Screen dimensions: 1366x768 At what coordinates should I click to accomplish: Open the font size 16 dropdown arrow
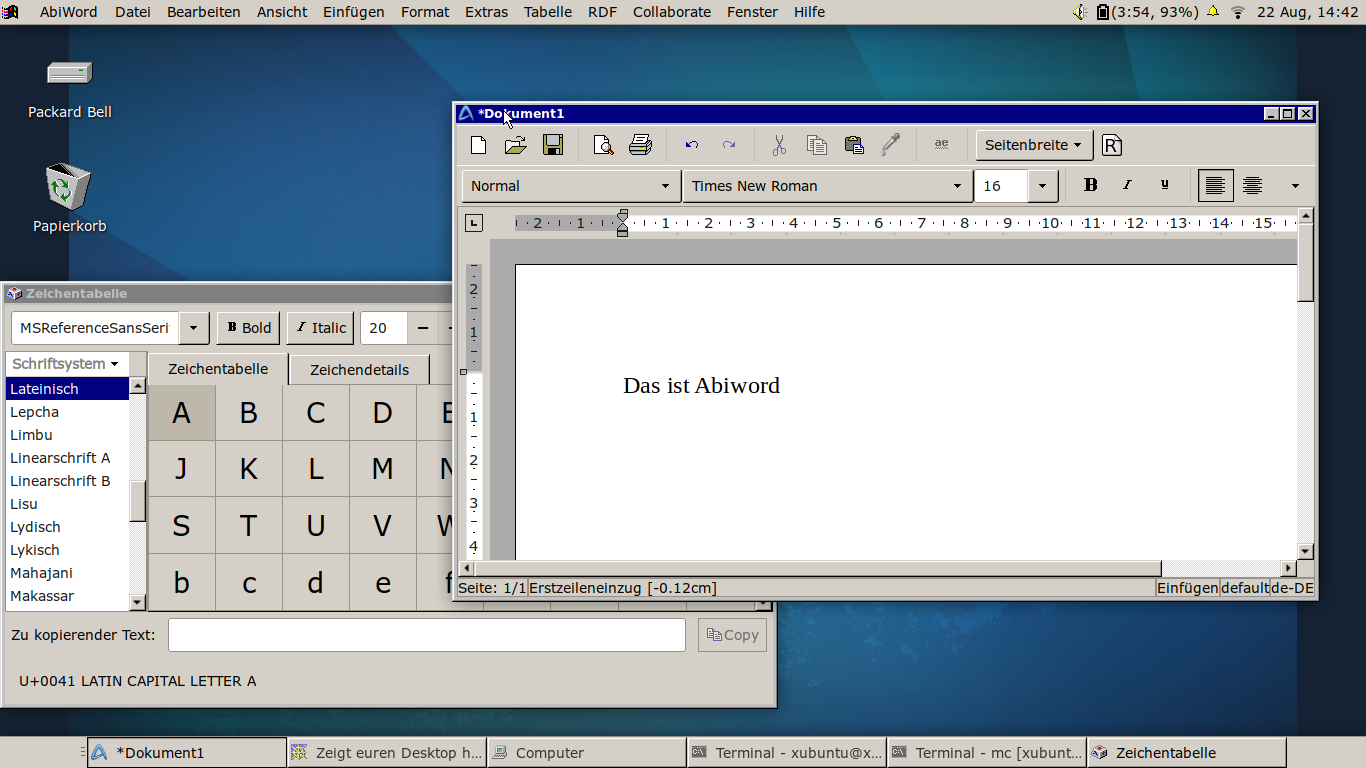1042,186
